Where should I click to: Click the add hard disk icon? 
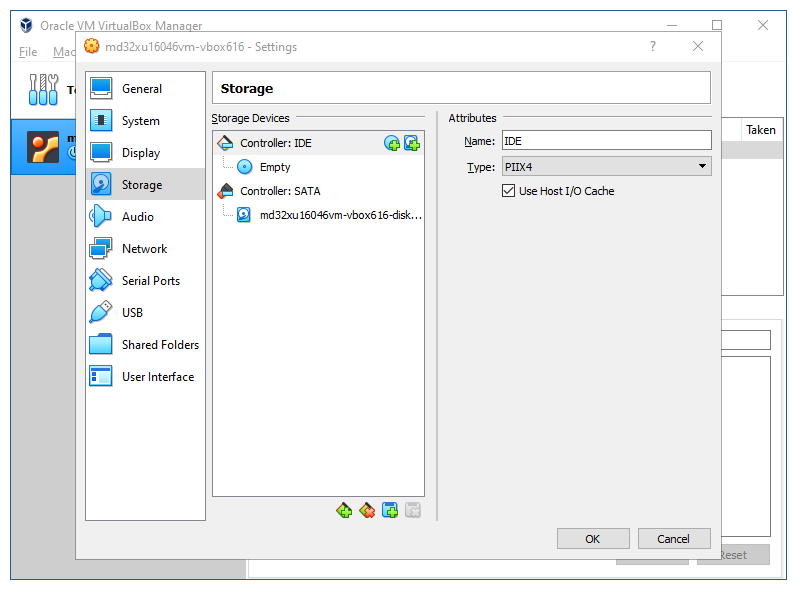pos(411,143)
